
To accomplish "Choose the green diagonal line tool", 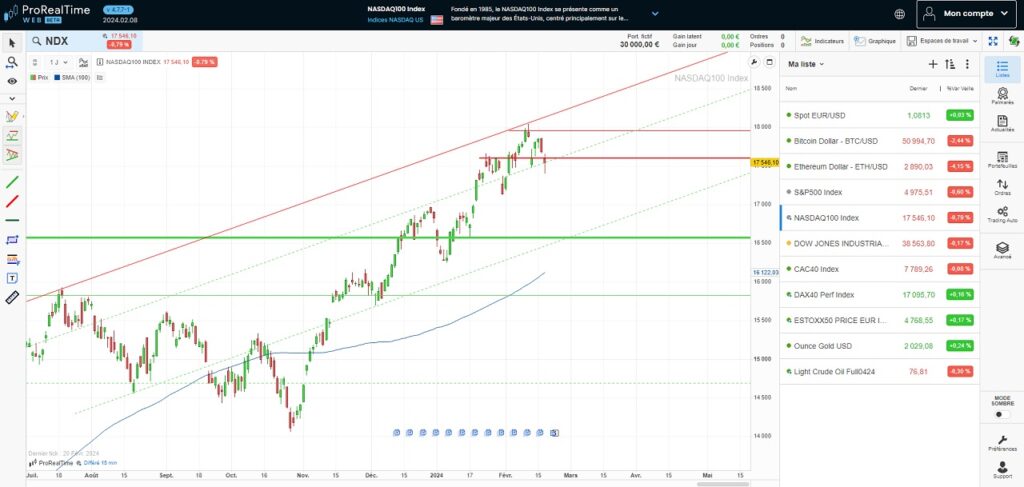I will pos(12,182).
